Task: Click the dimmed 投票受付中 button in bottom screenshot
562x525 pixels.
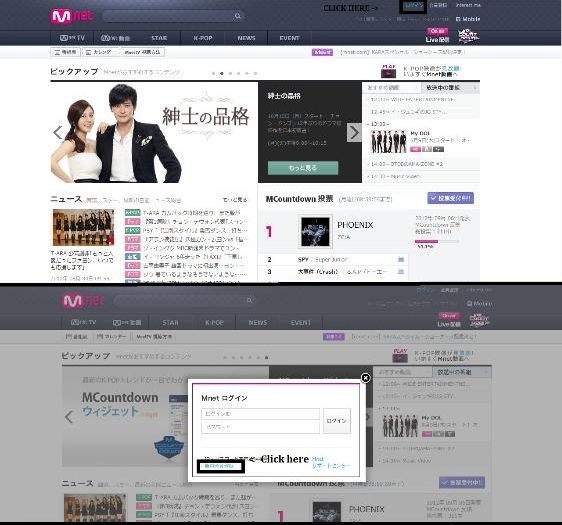Action: (x=462, y=483)
